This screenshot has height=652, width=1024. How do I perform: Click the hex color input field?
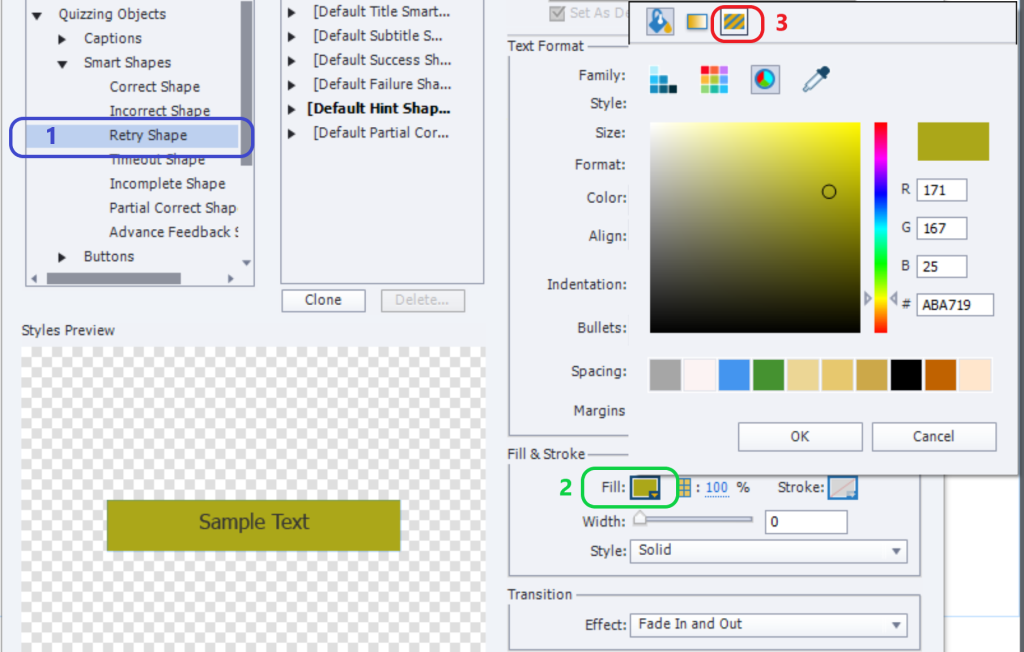[x=954, y=305]
